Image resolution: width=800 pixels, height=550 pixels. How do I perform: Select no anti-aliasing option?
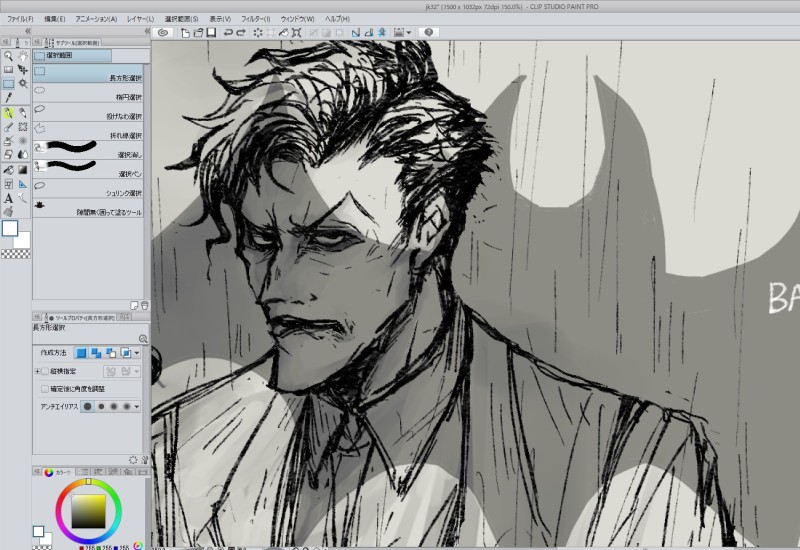point(88,407)
